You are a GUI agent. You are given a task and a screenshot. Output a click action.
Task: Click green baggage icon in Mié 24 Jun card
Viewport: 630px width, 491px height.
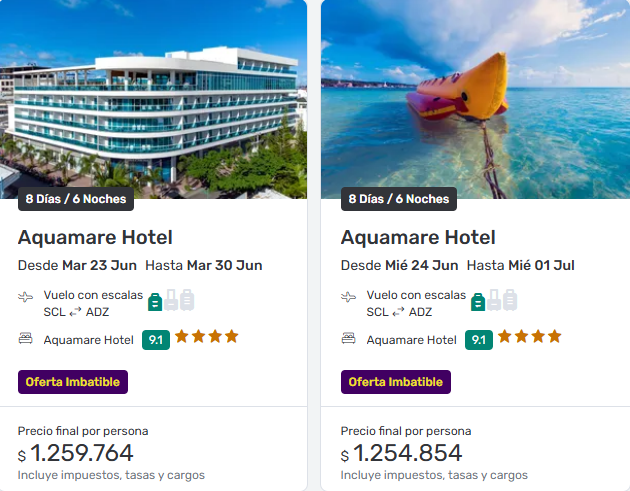(x=478, y=300)
